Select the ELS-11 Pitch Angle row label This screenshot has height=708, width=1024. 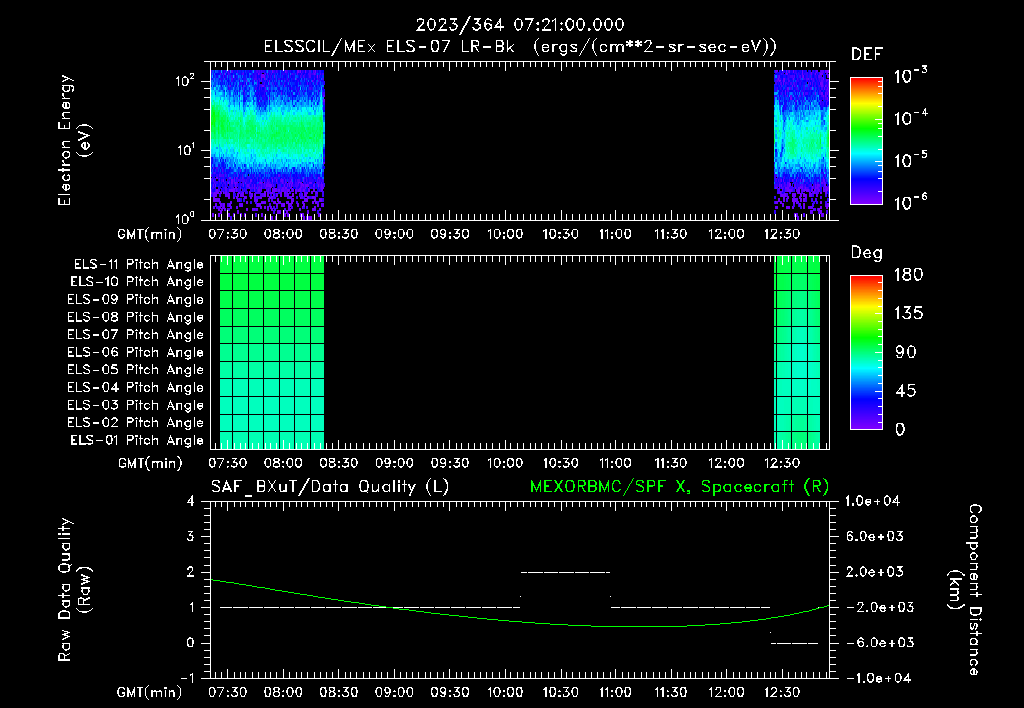click(x=138, y=265)
